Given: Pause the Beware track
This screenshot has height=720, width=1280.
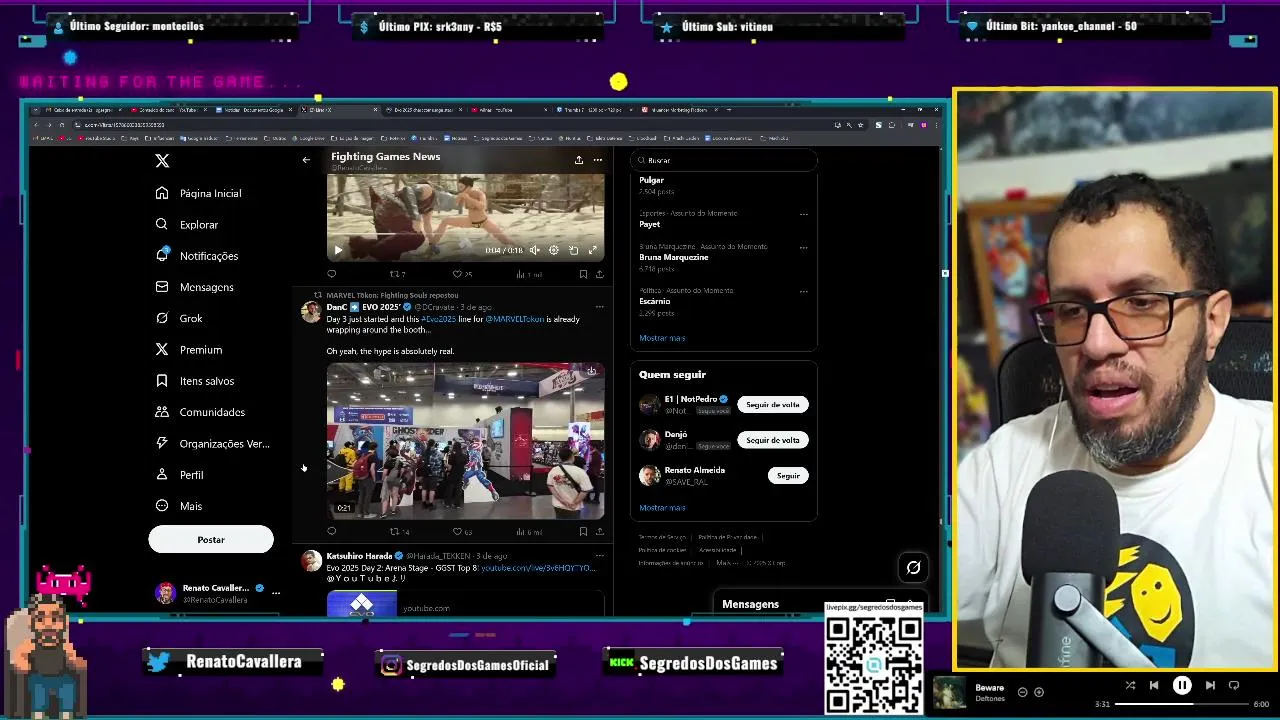Looking at the screenshot, I should pyautogui.click(x=1182, y=685).
